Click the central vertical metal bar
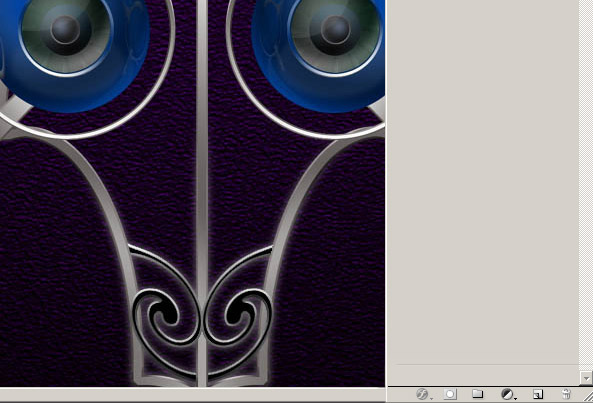This screenshot has width=593, height=403. click(x=202, y=193)
